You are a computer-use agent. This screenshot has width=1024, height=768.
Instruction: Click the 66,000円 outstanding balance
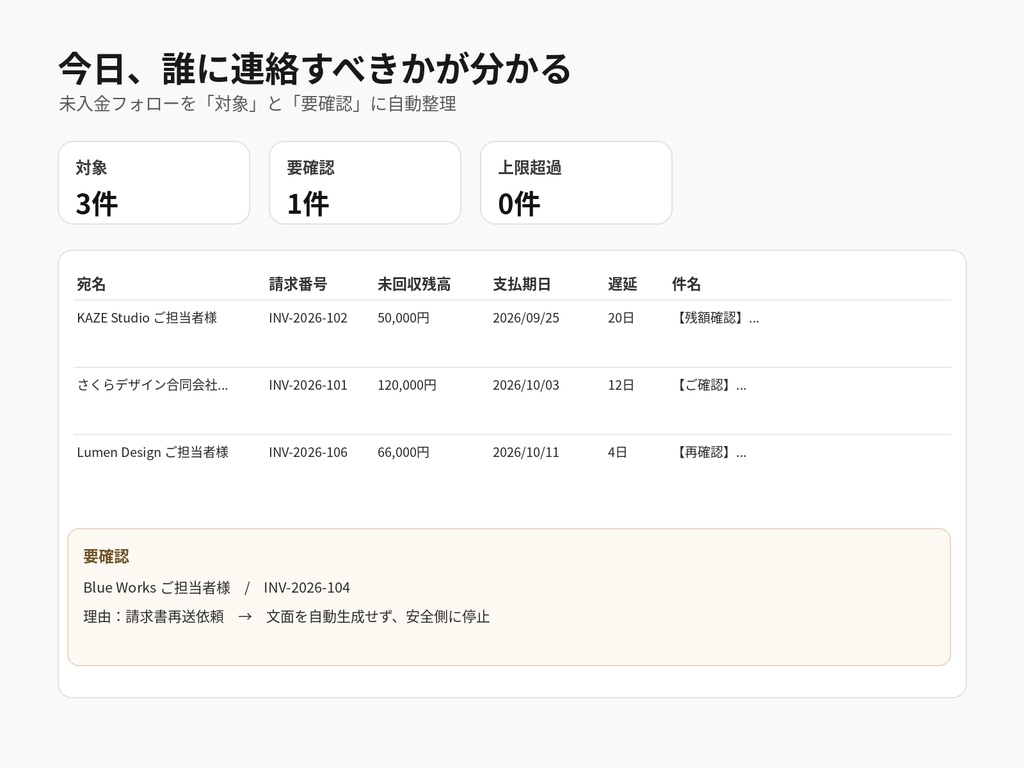(404, 453)
